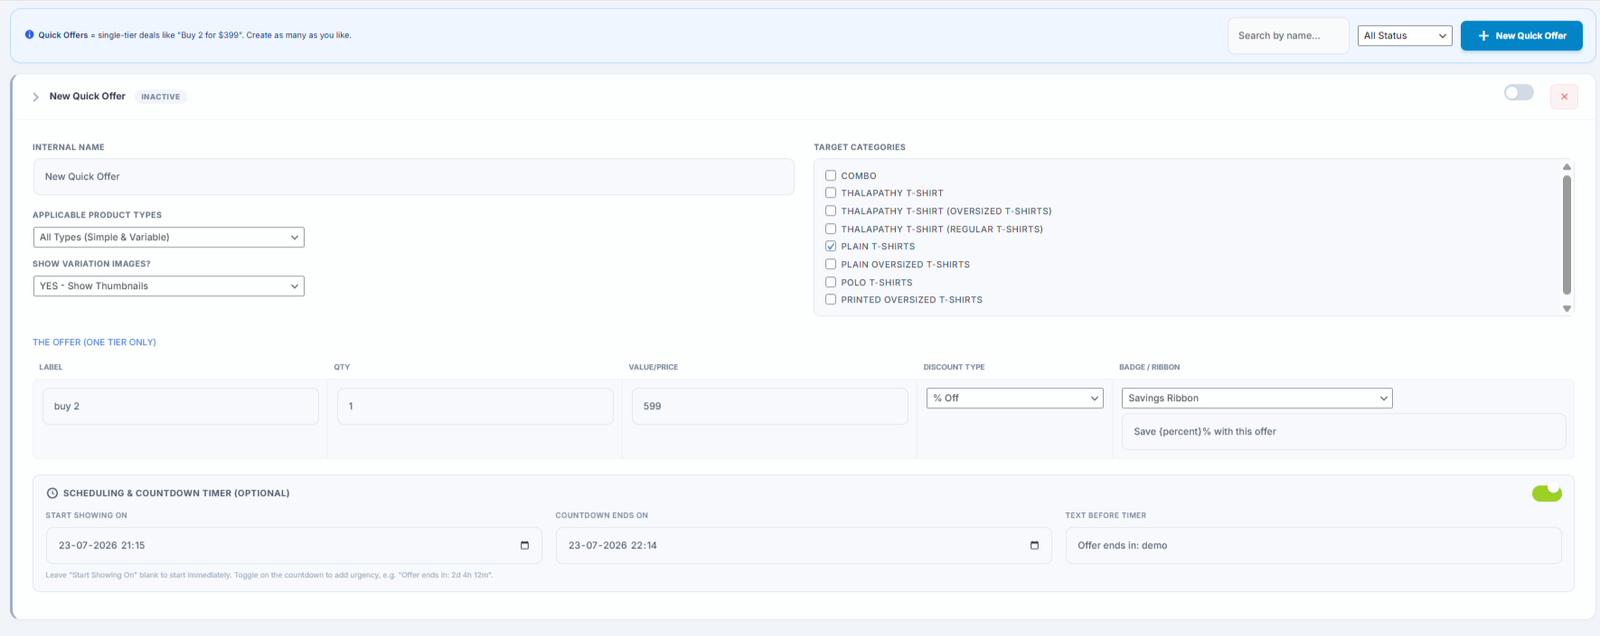Toggle the offer active switch
1600x636 pixels.
pyautogui.click(x=1518, y=93)
